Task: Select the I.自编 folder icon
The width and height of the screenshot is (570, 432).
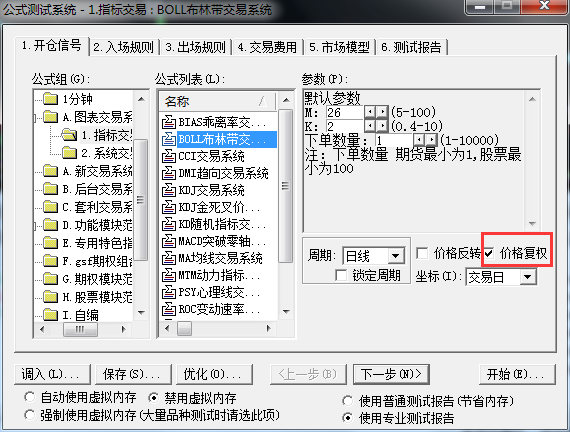Action: 51,315
